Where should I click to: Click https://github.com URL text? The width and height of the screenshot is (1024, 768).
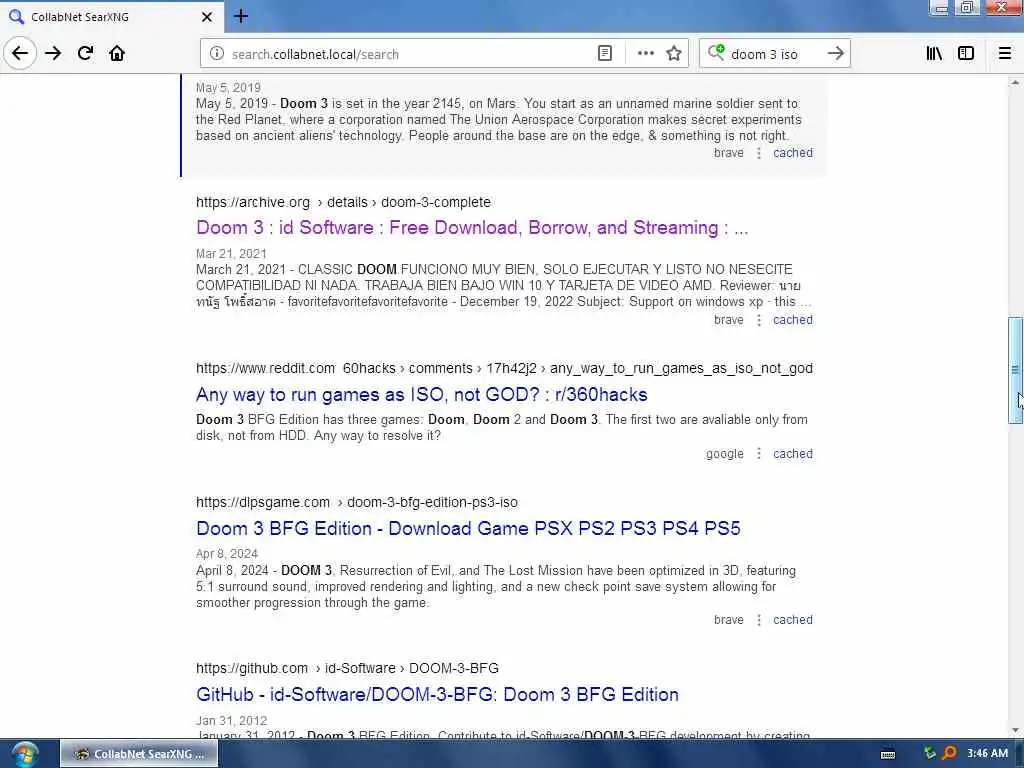click(251, 668)
